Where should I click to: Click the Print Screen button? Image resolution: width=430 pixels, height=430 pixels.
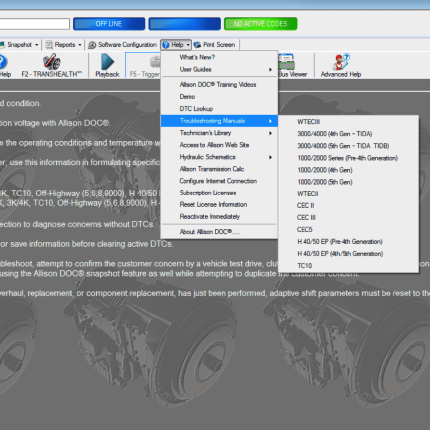[x=215, y=45]
